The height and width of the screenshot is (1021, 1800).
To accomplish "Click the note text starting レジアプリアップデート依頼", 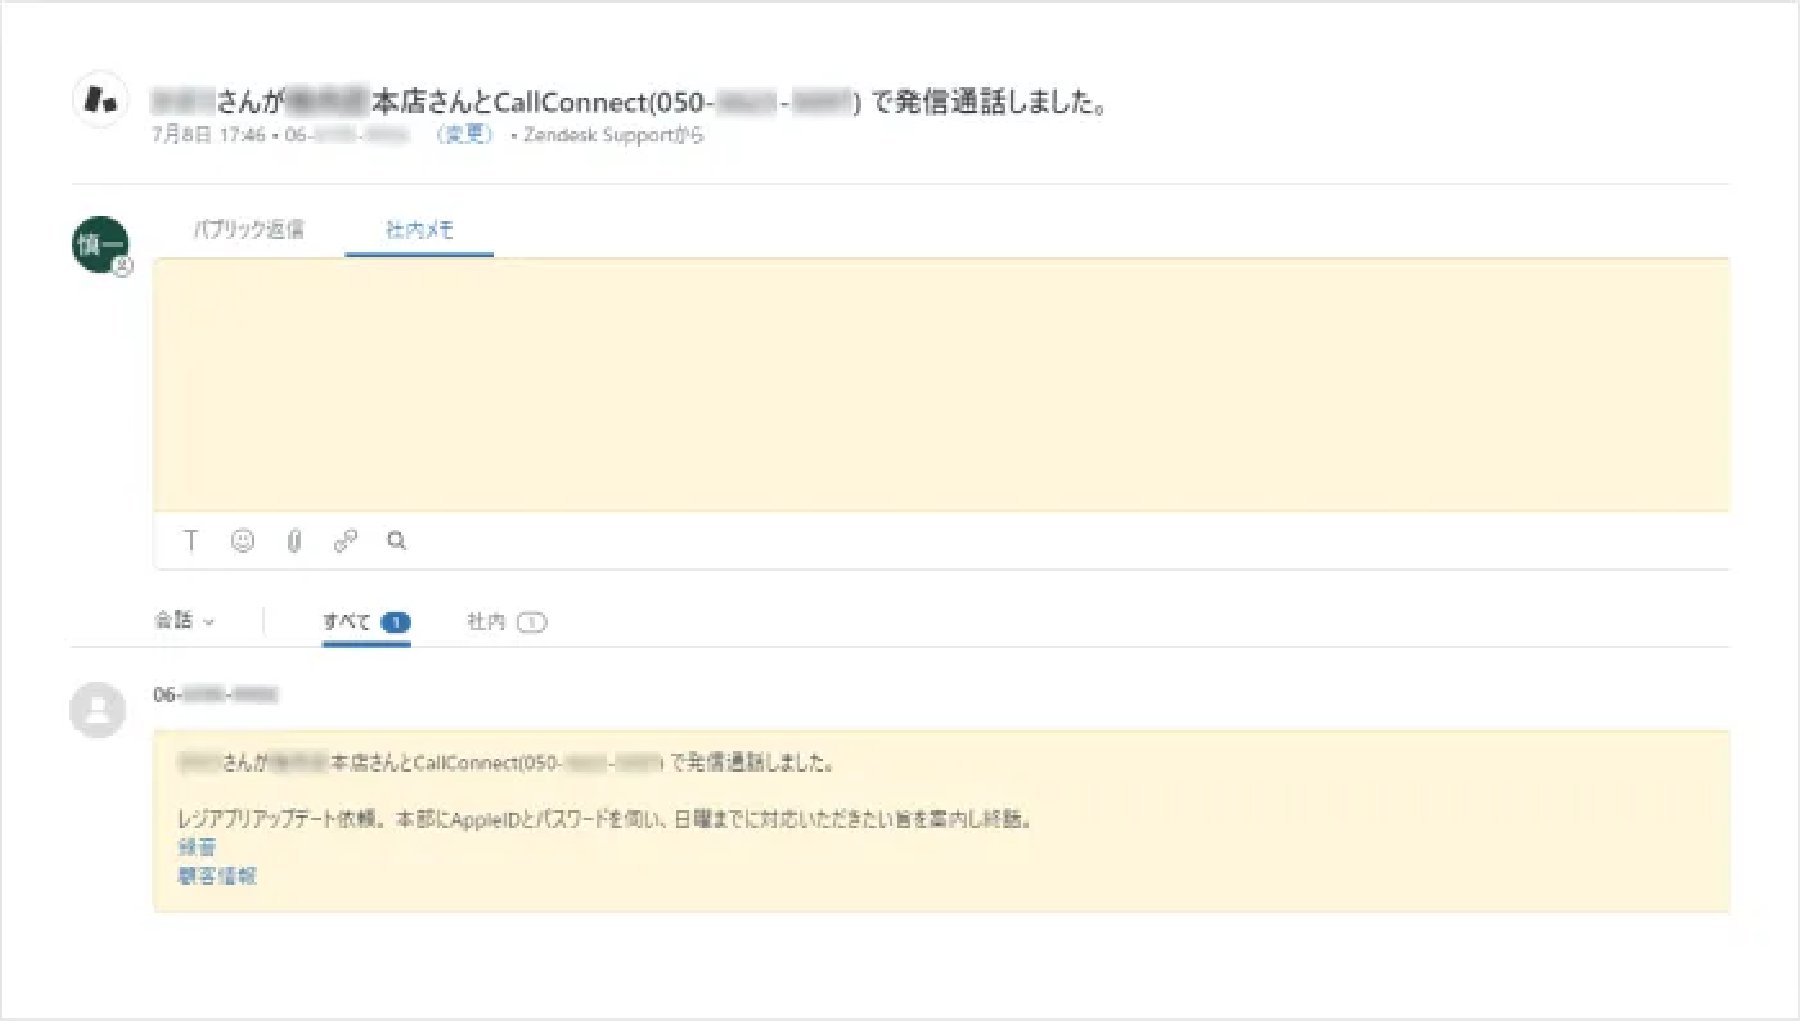I will (604, 819).
